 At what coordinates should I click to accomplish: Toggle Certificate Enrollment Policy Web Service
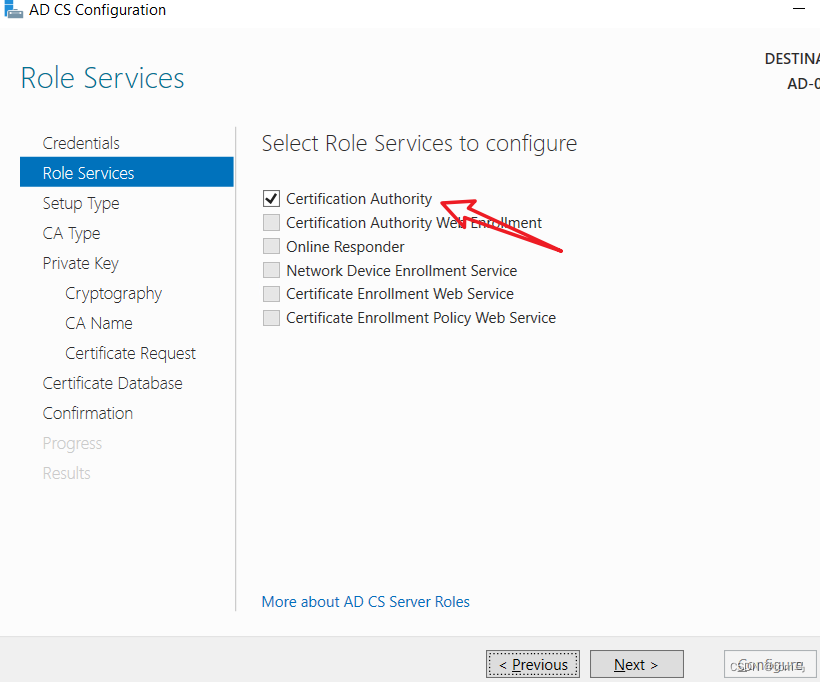(271, 317)
